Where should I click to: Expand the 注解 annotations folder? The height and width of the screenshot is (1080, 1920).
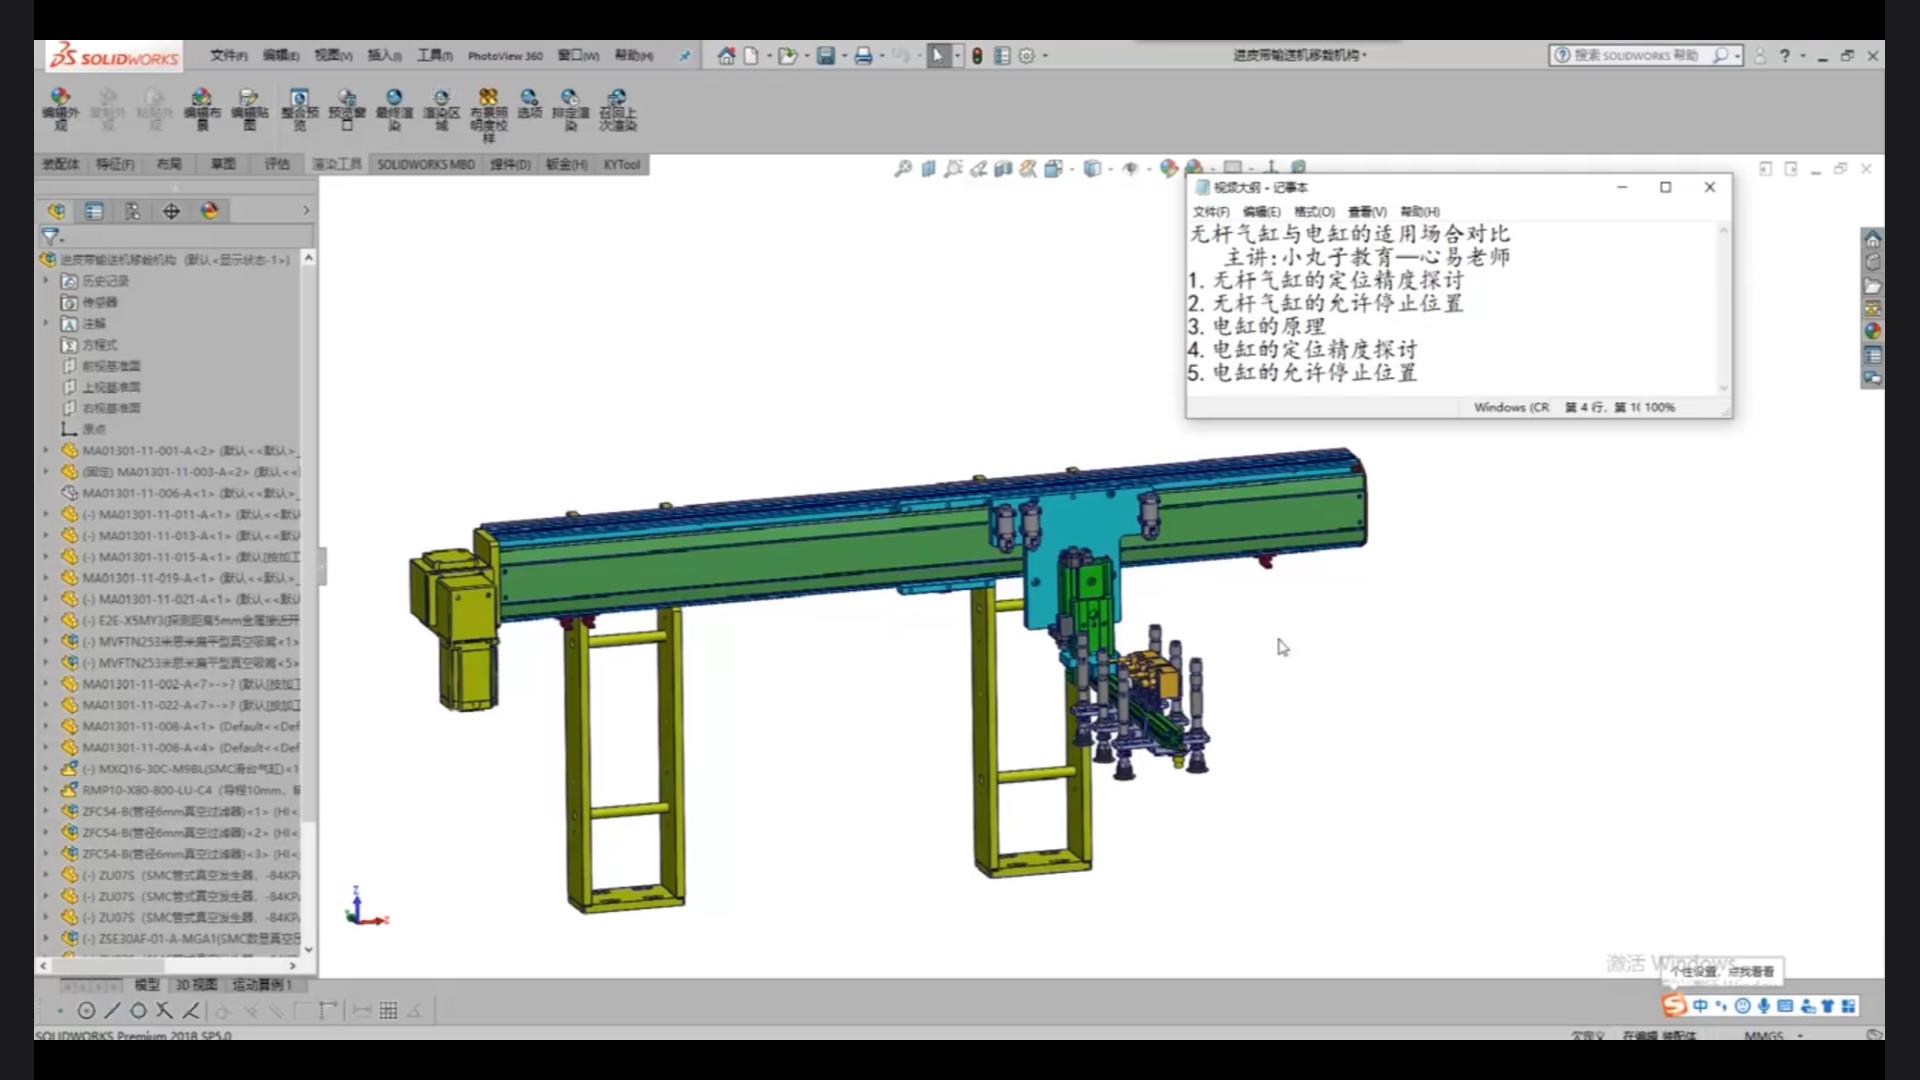[x=46, y=323]
